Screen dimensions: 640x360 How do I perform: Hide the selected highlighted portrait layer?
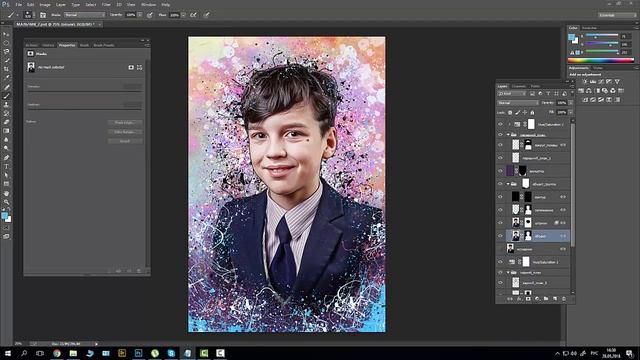[500, 236]
